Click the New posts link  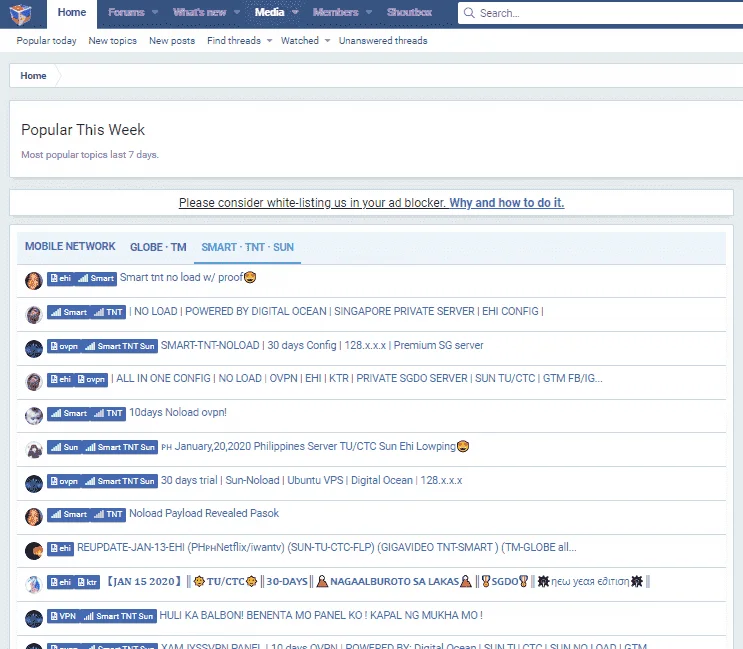(x=172, y=41)
